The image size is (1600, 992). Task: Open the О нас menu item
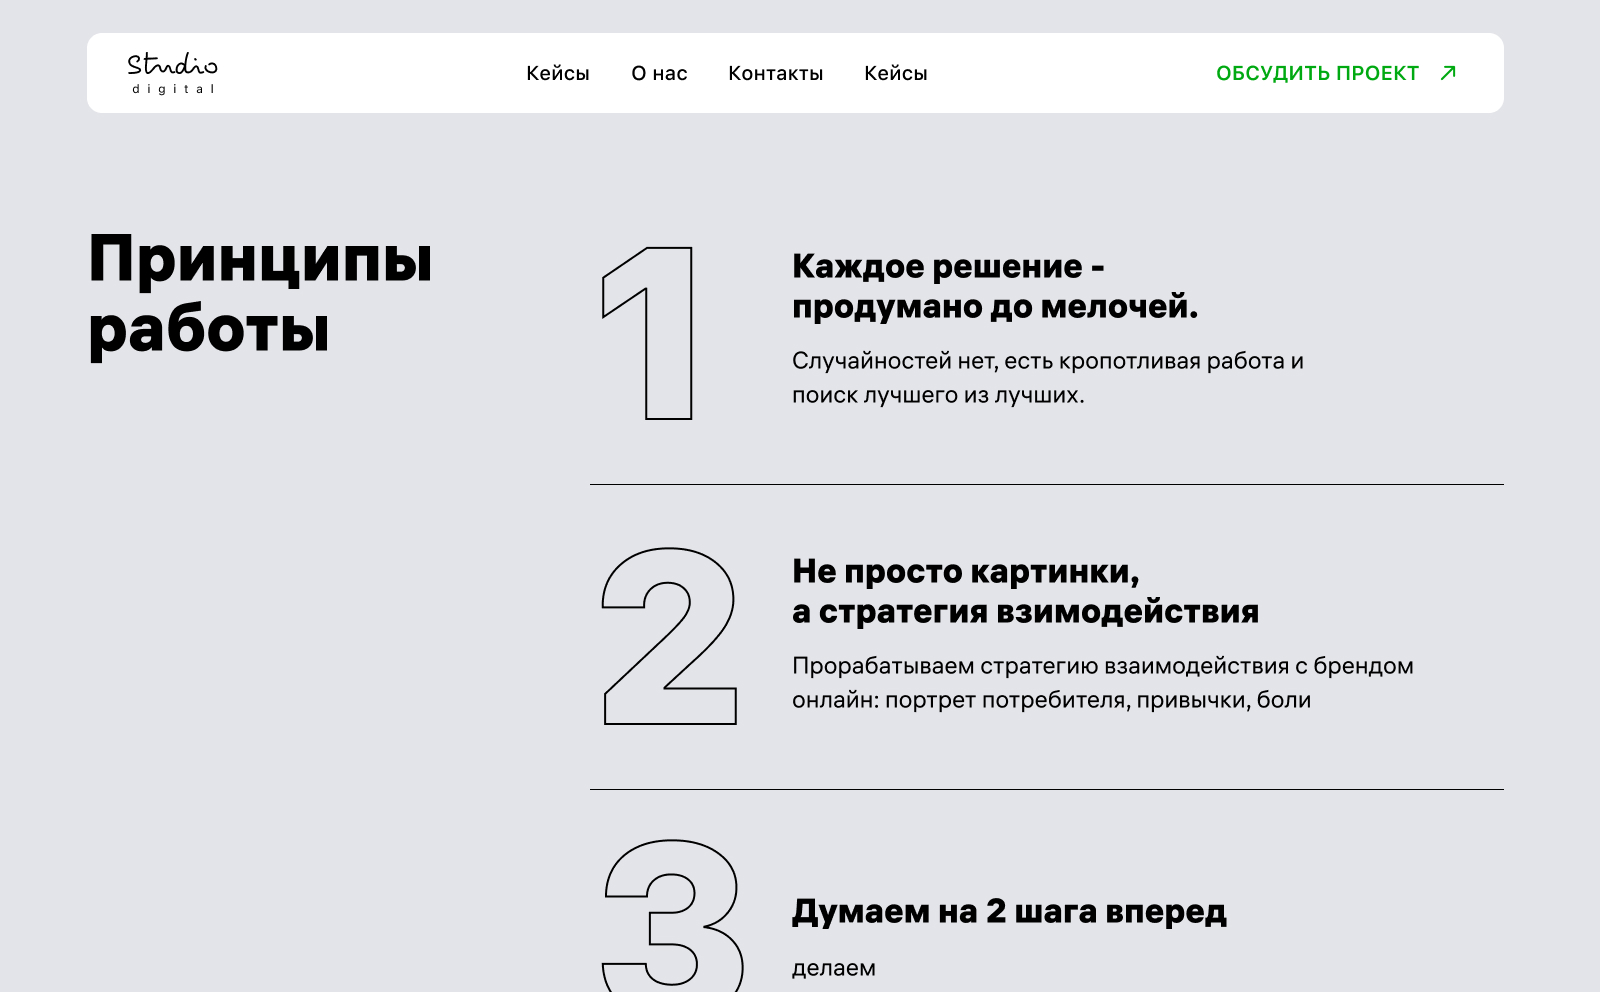(x=659, y=73)
